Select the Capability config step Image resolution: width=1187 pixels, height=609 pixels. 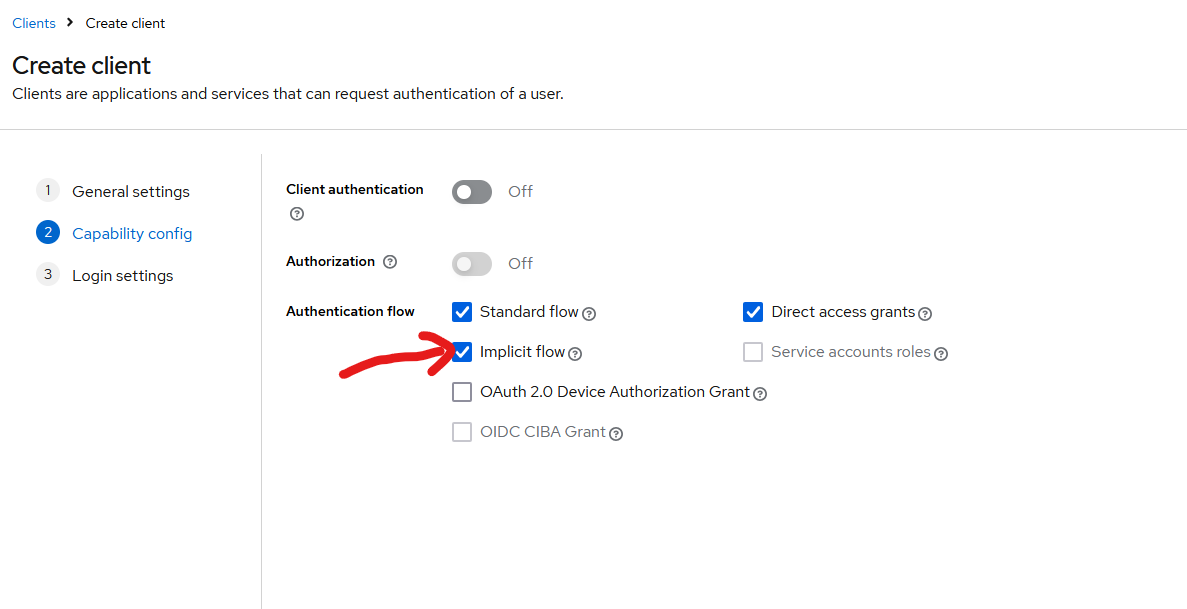[x=132, y=233]
